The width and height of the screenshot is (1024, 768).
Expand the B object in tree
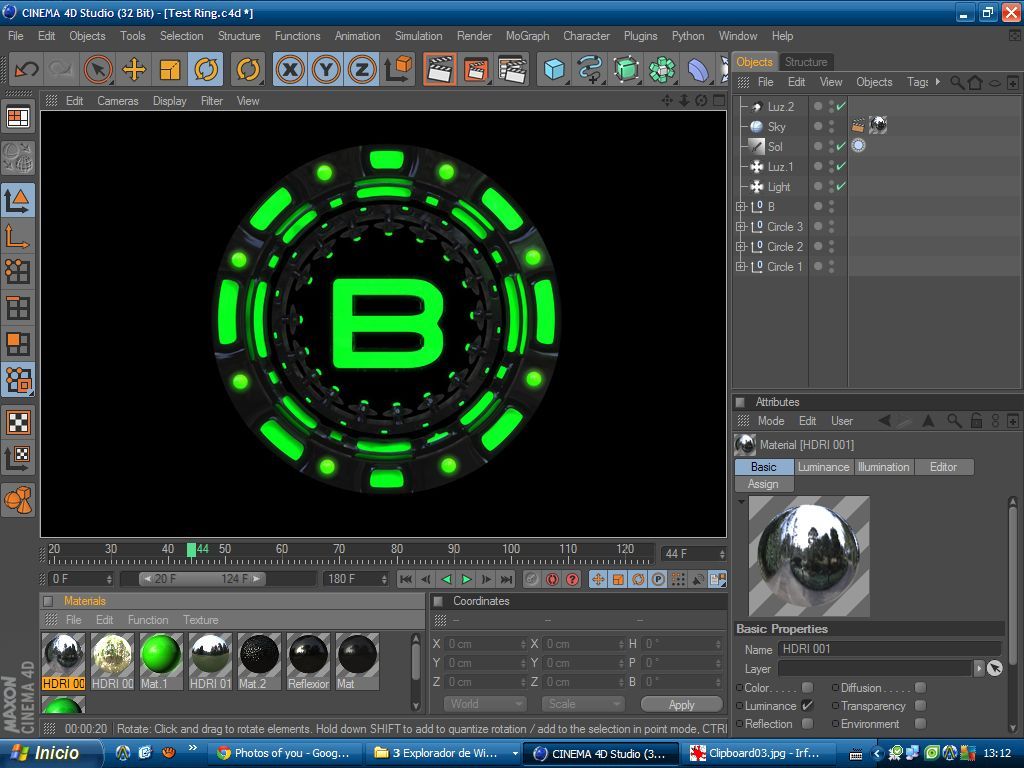pyautogui.click(x=741, y=206)
